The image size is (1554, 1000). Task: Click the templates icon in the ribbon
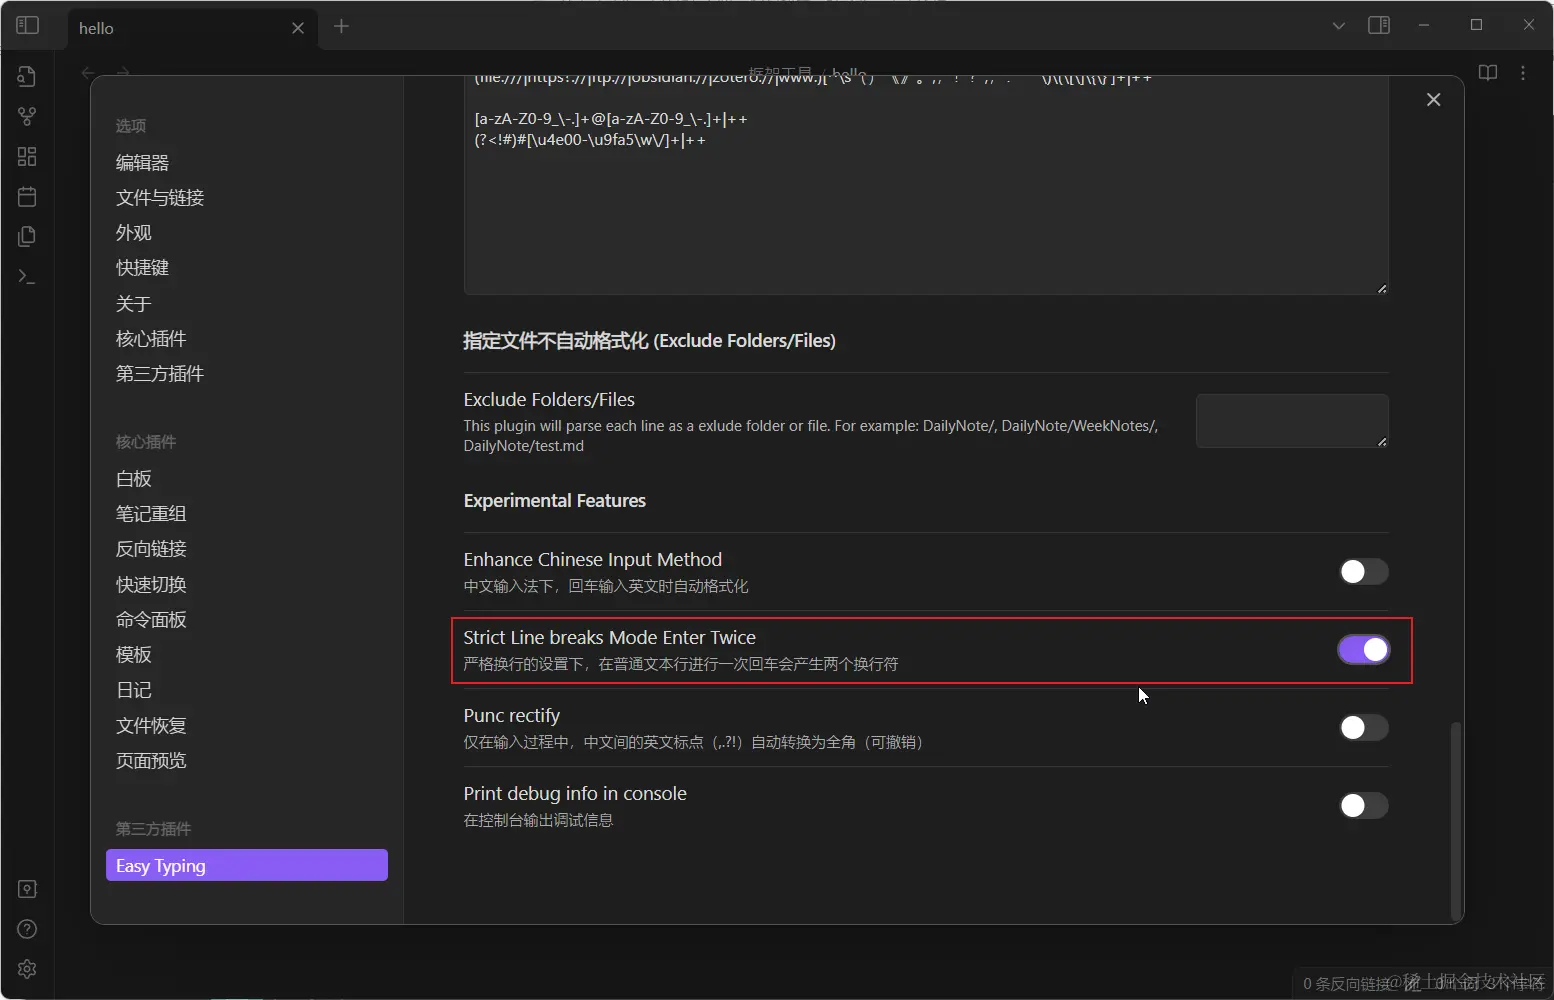[x=27, y=236]
